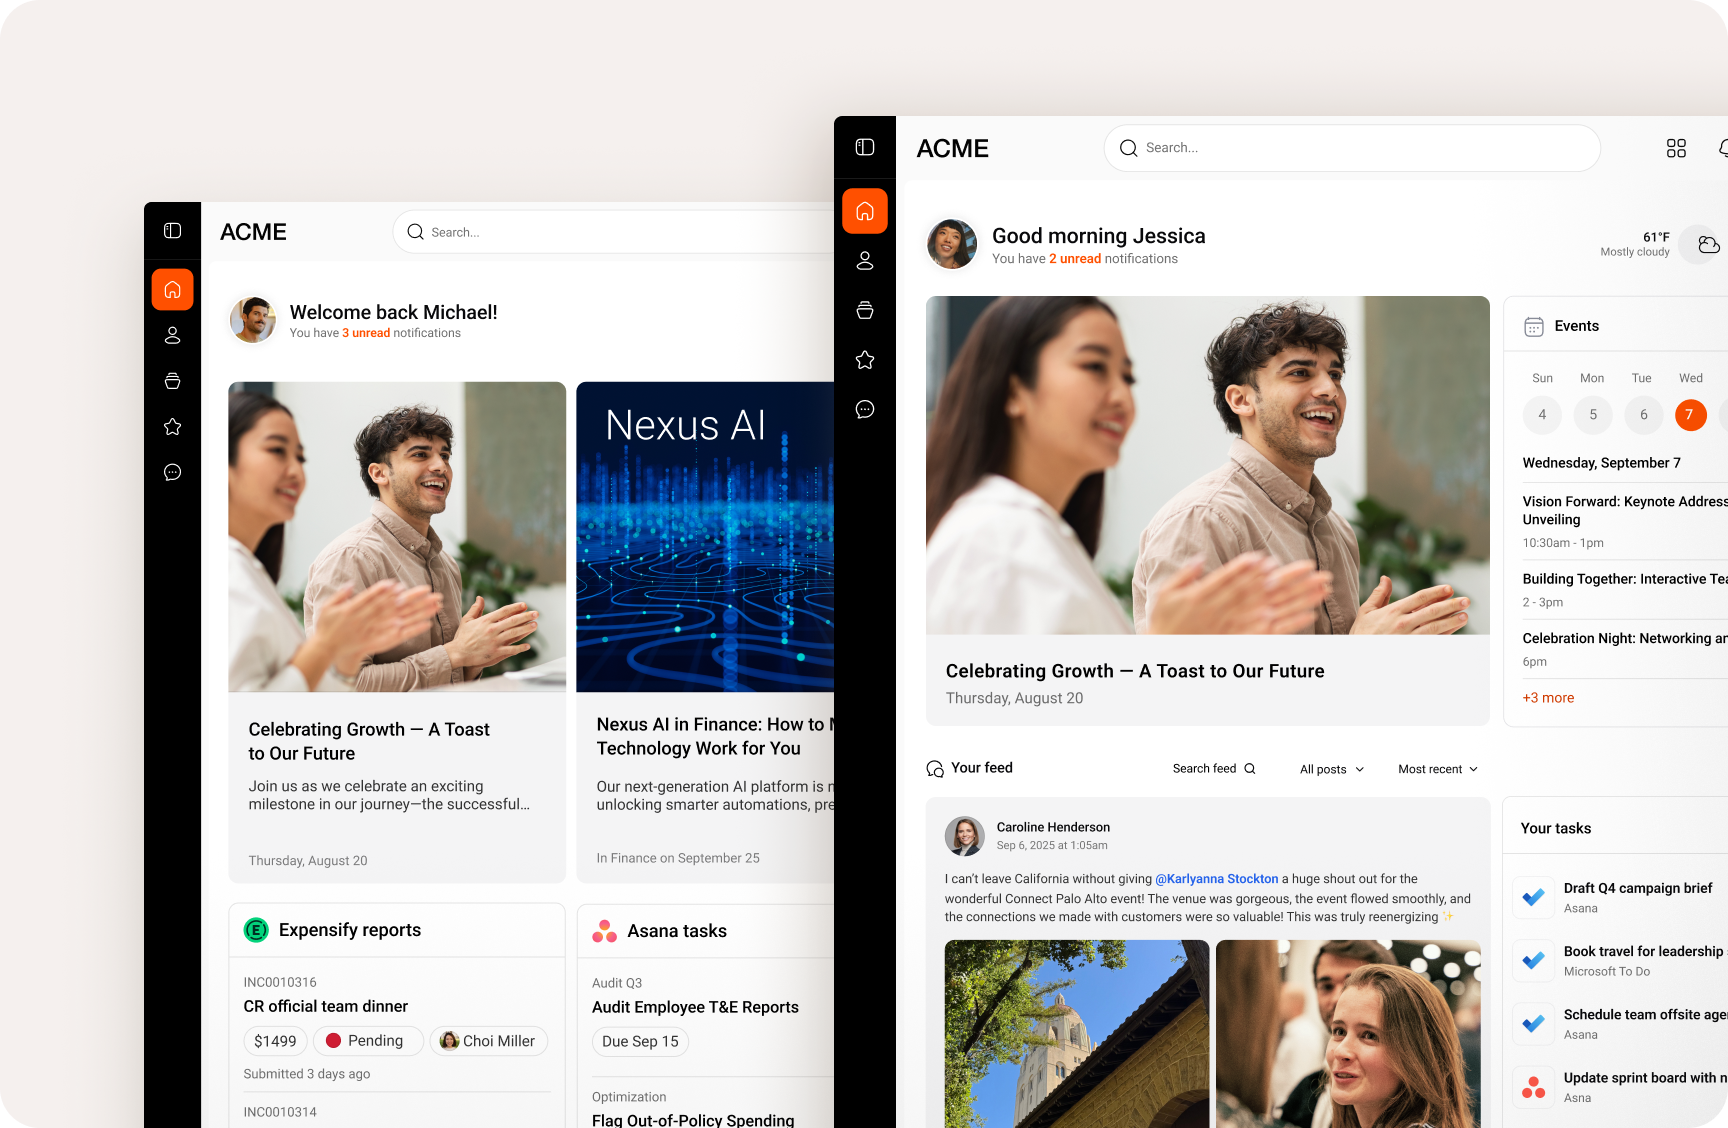
Task: Open People icon in Michael's window sidebar
Action: pyautogui.click(x=172, y=336)
